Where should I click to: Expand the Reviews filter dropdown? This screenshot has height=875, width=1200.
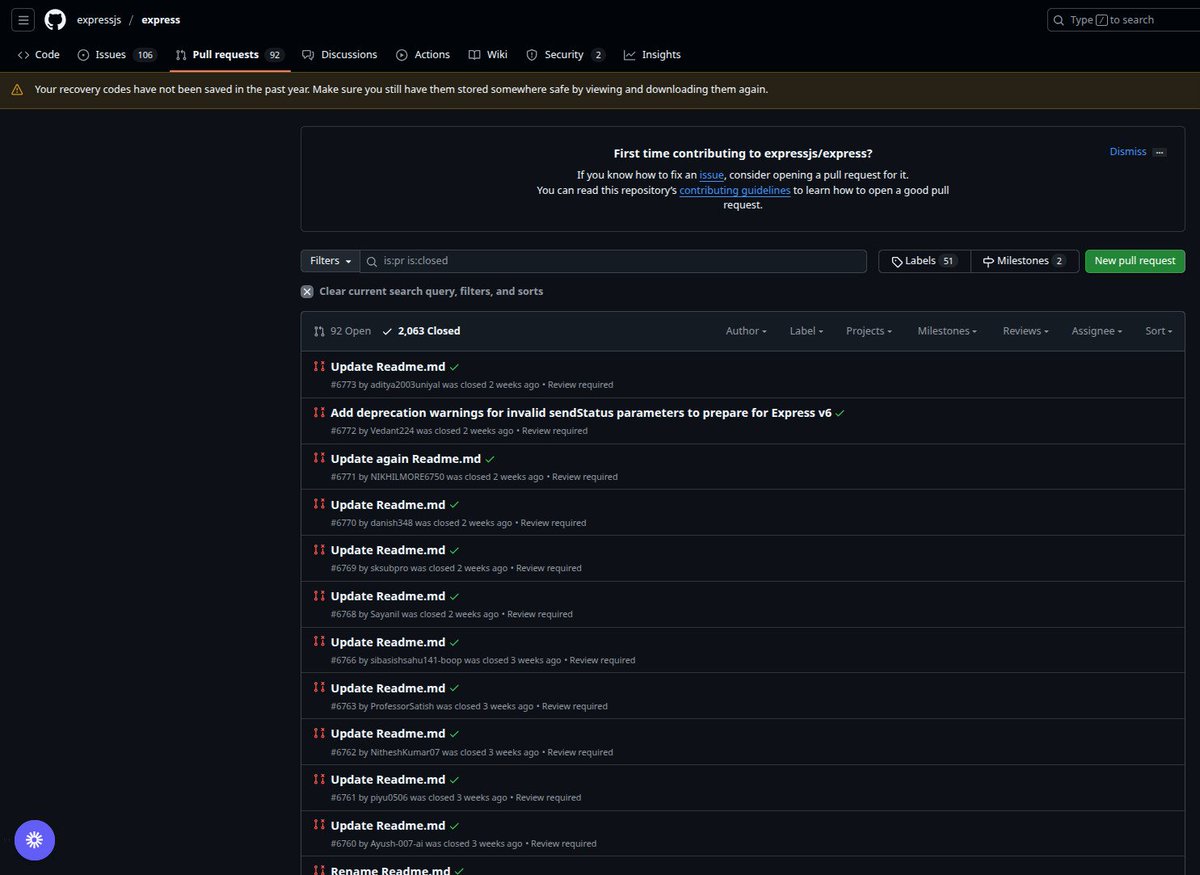[x=1026, y=331]
